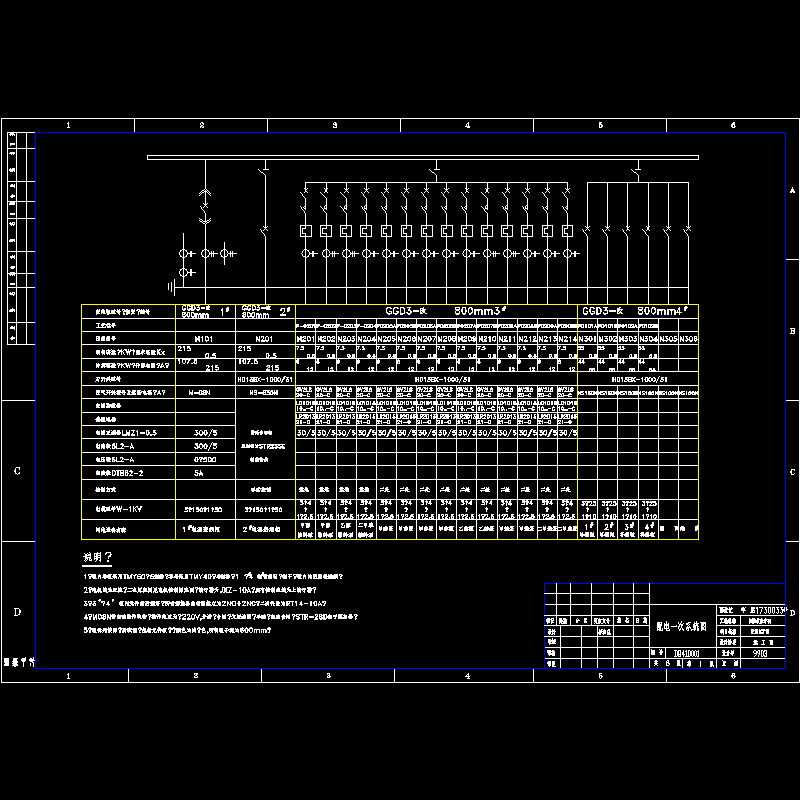Click the ground symbol at left of diagram
The width and height of the screenshot is (800, 800).
[x=171, y=289]
